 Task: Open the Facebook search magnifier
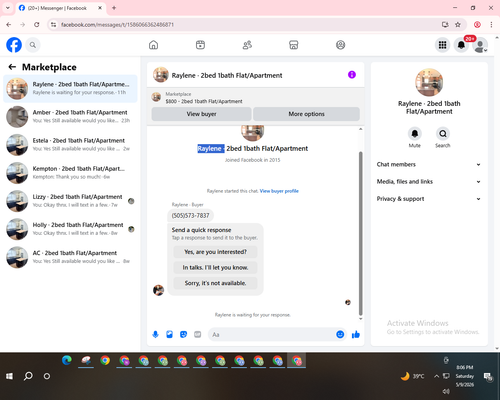coord(33,45)
